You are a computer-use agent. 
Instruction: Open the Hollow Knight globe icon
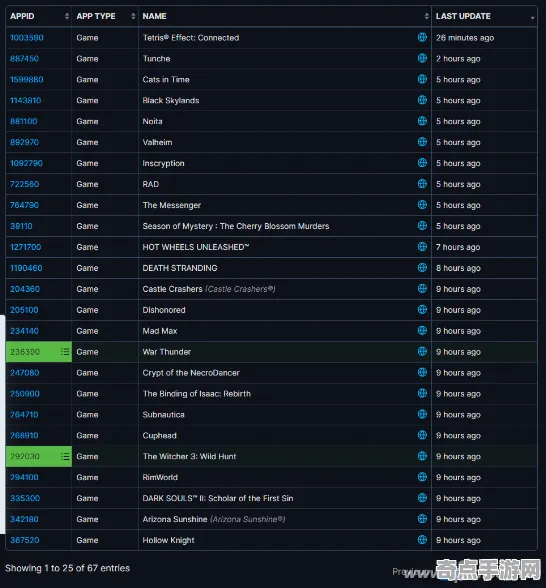pos(422,540)
